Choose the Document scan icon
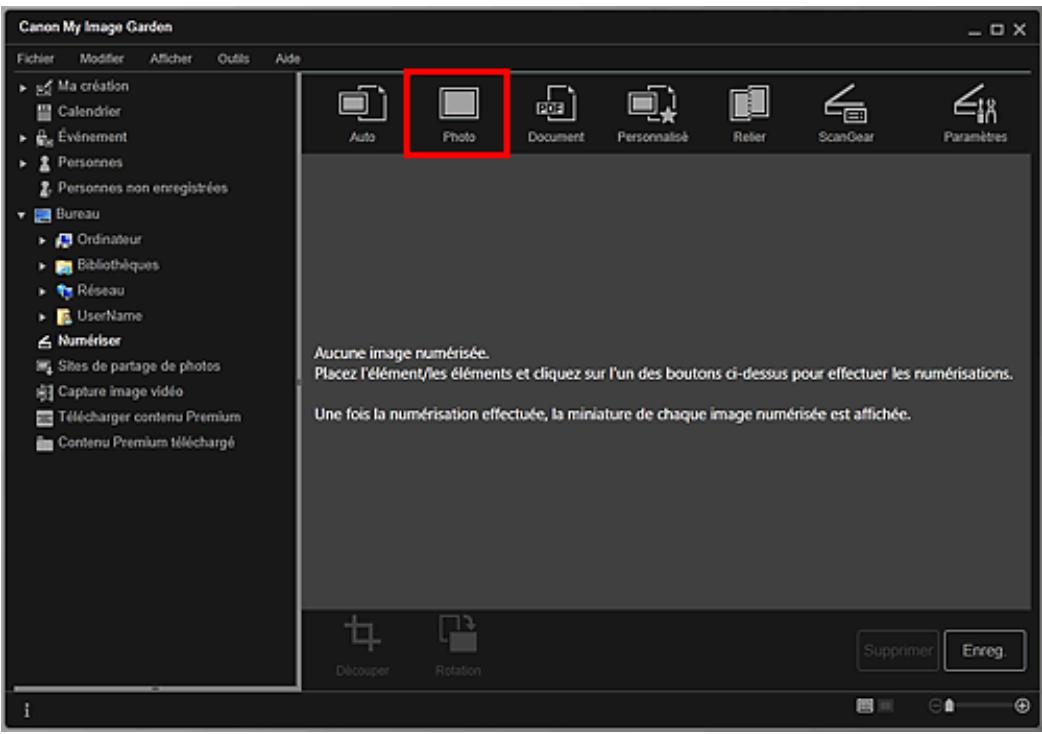Screen dimensions: 1042x734 556,110
